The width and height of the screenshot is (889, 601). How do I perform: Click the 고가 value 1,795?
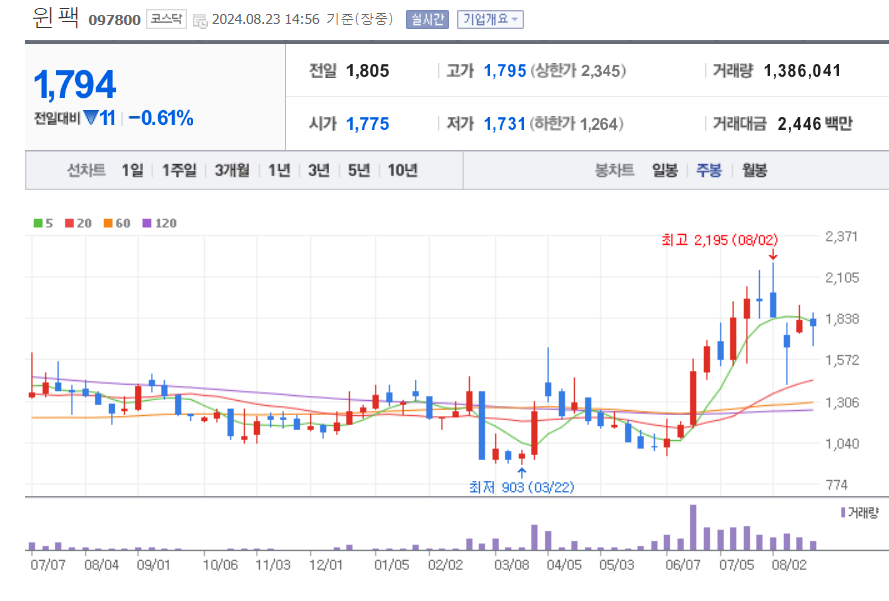(x=505, y=71)
